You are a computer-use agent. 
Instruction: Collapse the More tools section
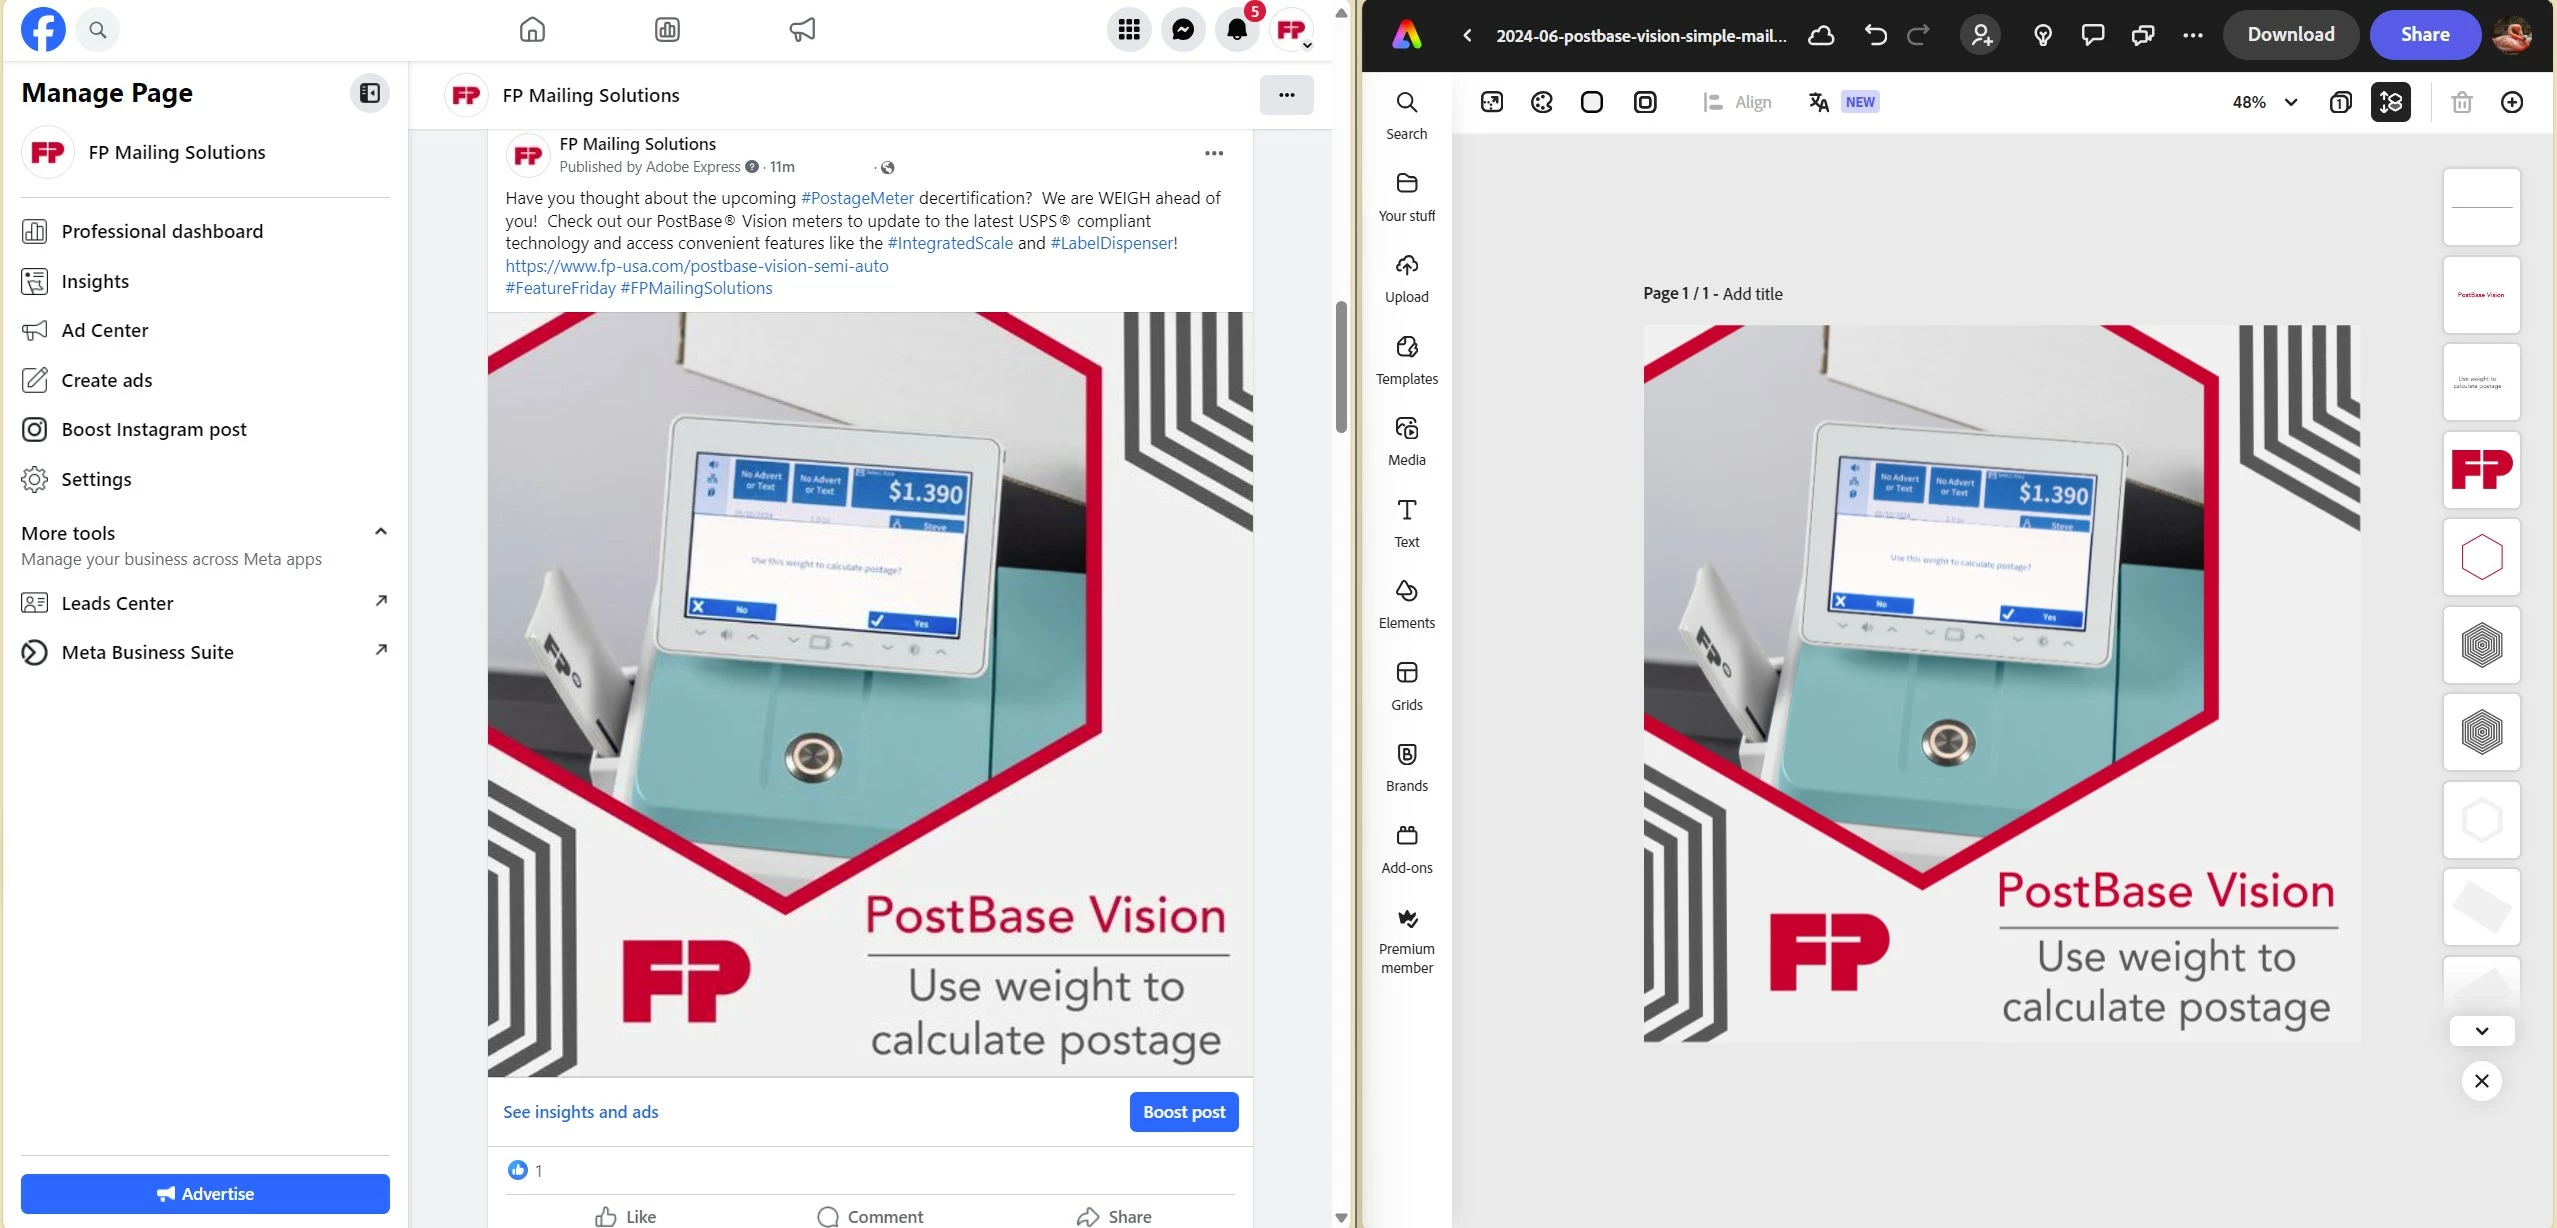(380, 532)
